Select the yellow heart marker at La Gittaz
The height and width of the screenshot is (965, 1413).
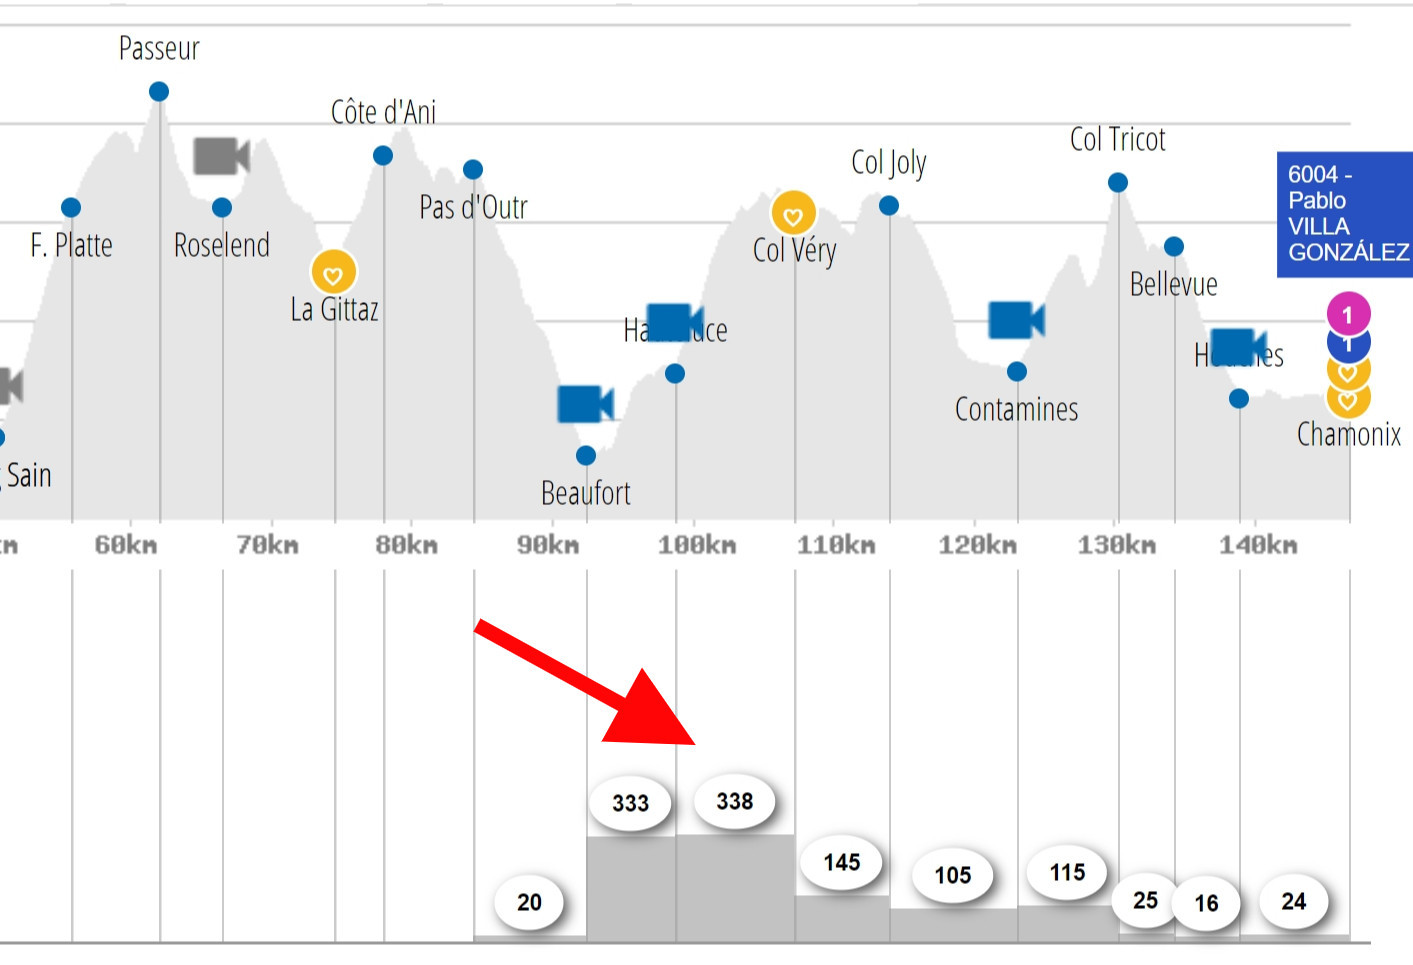(334, 272)
